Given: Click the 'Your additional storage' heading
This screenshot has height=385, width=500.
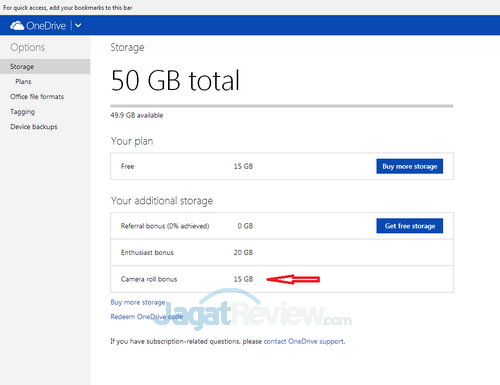Looking at the screenshot, I should click(x=162, y=201).
